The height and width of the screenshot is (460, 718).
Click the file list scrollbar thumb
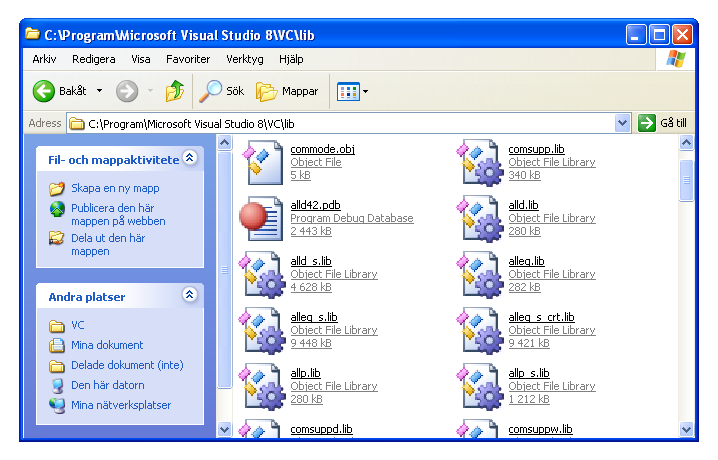686,180
